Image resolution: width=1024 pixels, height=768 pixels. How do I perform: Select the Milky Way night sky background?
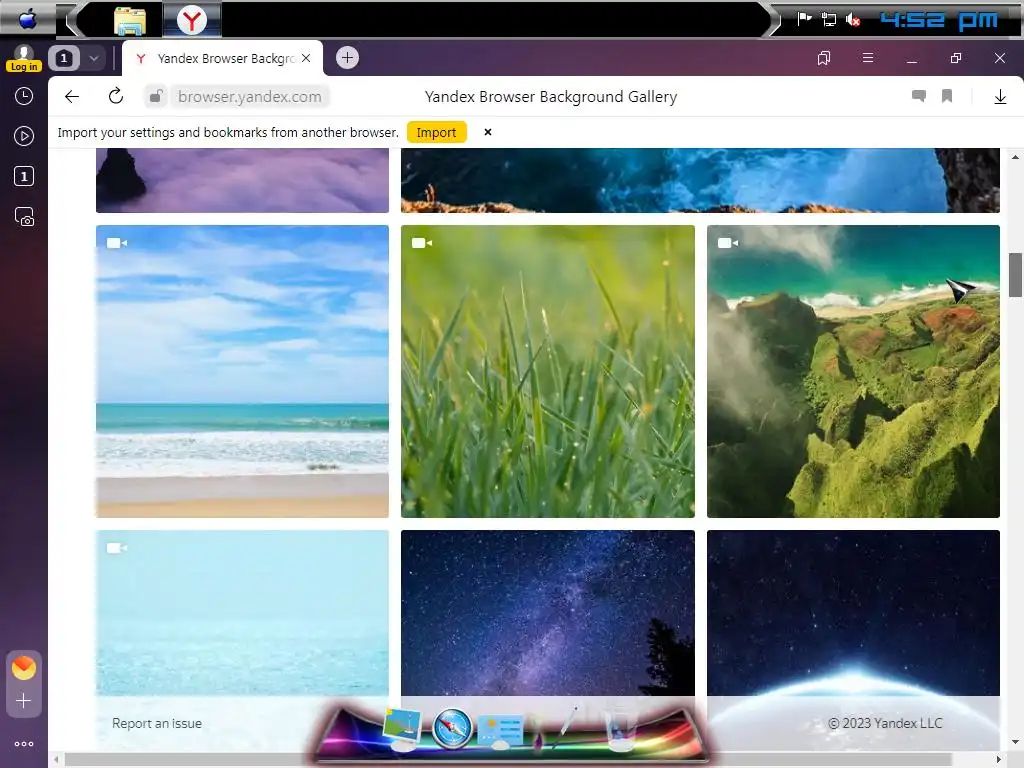pos(548,613)
